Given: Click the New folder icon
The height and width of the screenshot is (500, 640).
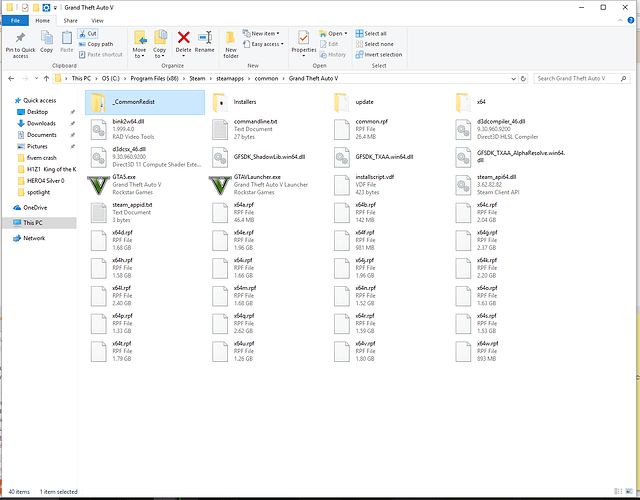Looking at the screenshot, I should [x=231, y=38].
